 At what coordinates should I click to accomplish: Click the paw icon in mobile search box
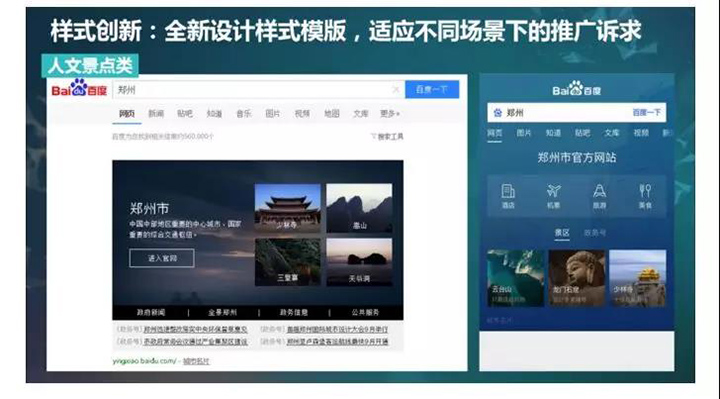coord(497,112)
